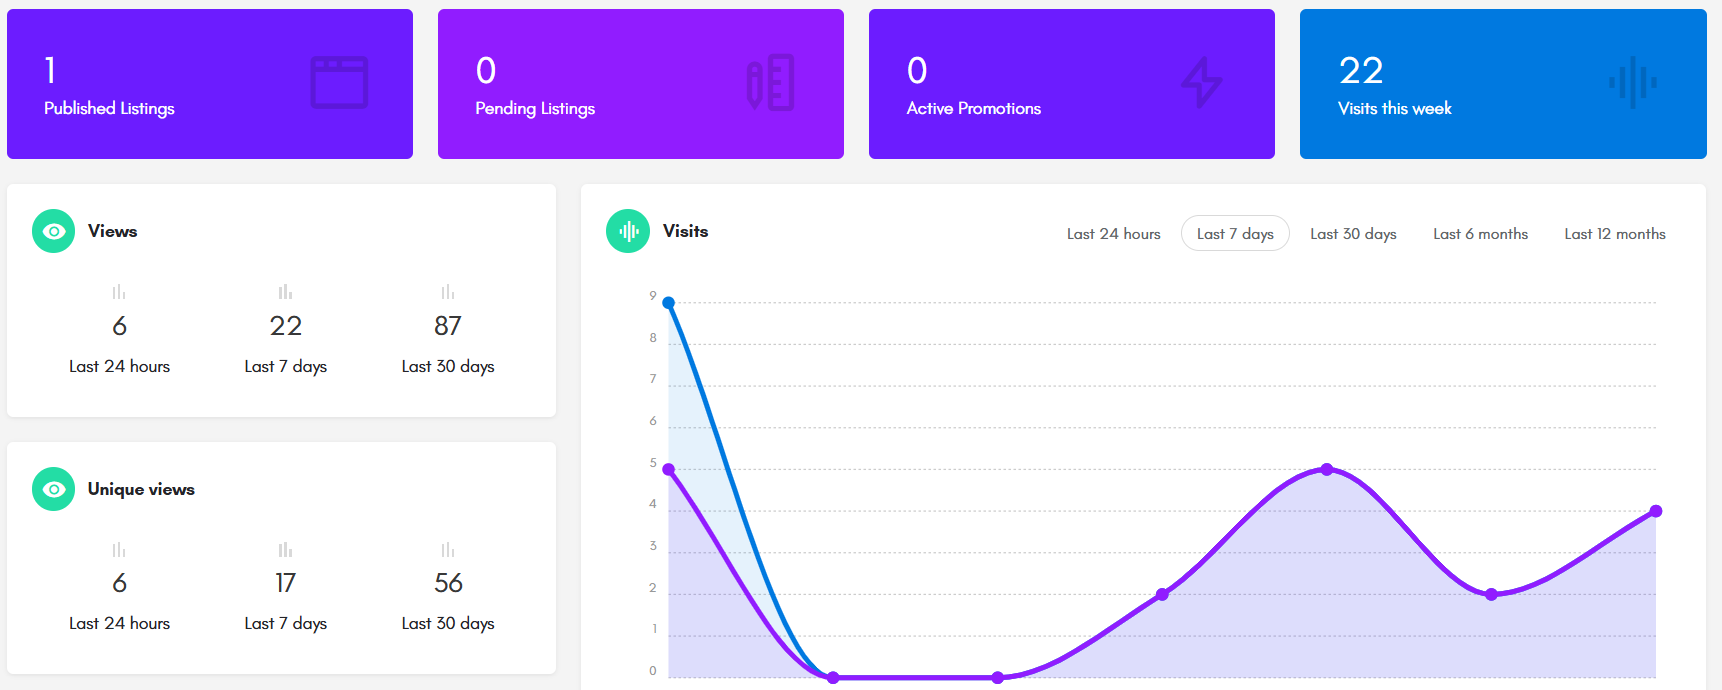This screenshot has width=1722, height=690.
Task: Select the Last 7 days chart range
Action: click(1235, 234)
